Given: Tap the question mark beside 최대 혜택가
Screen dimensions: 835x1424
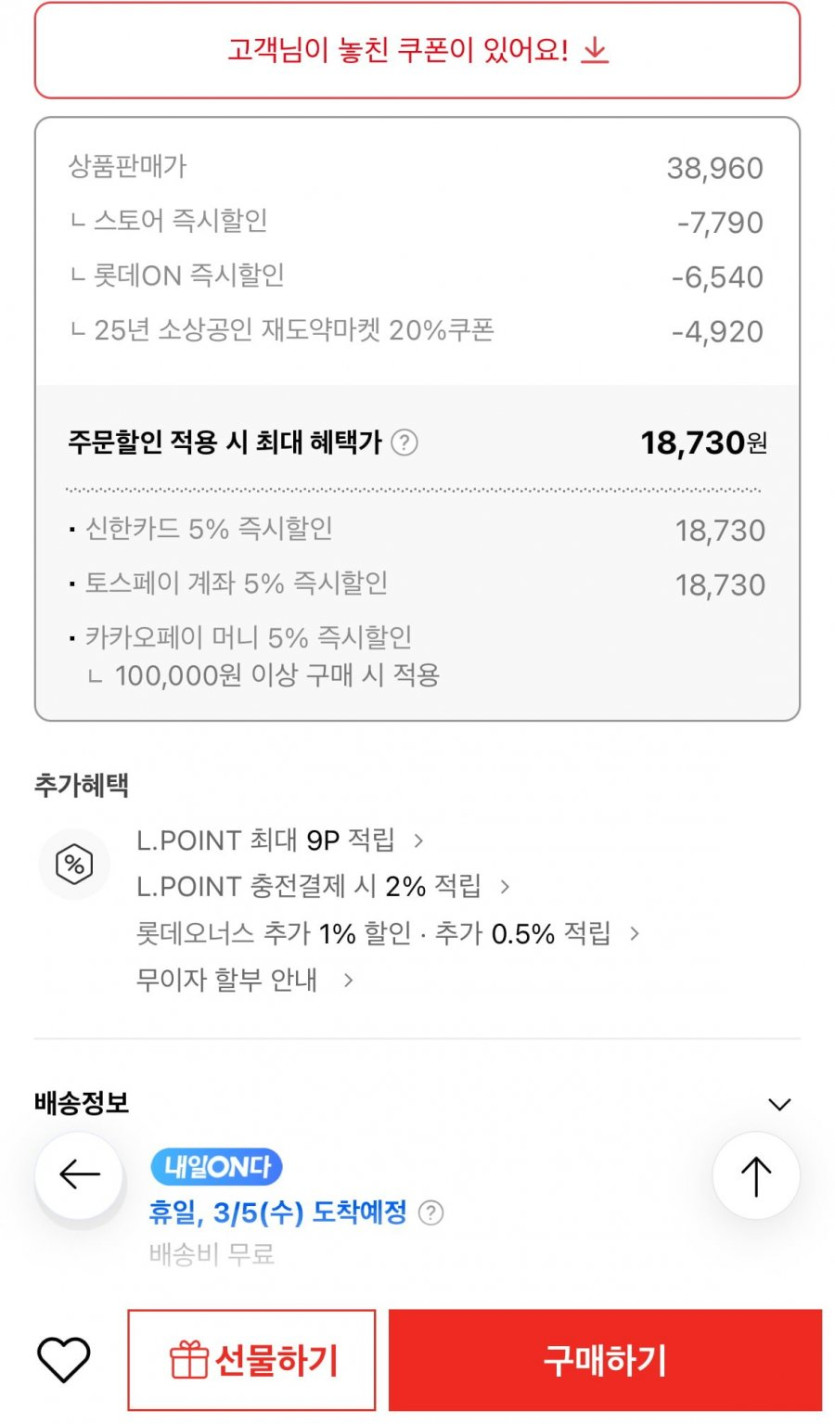Looking at the screenshot, I should (x=404, y=442).
